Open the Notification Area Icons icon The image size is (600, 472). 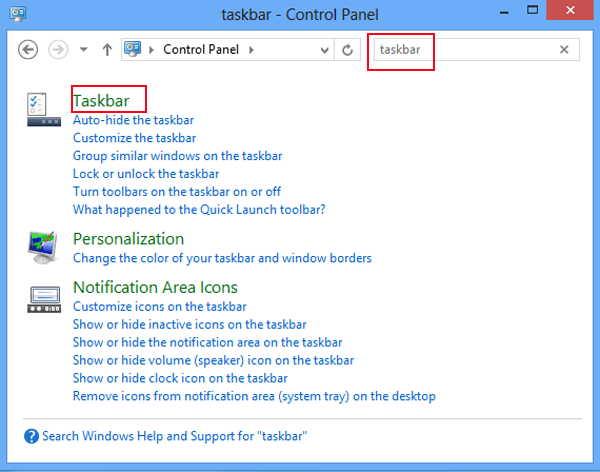44,299
